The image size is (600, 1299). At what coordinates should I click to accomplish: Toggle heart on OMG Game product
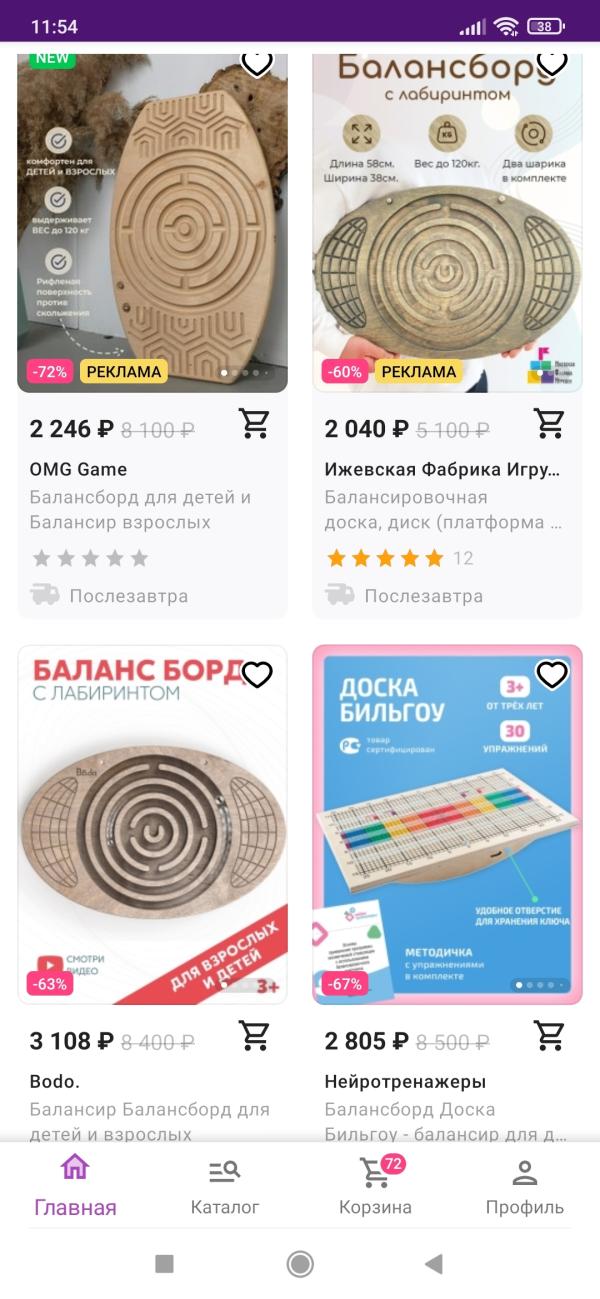coord(257,63)
